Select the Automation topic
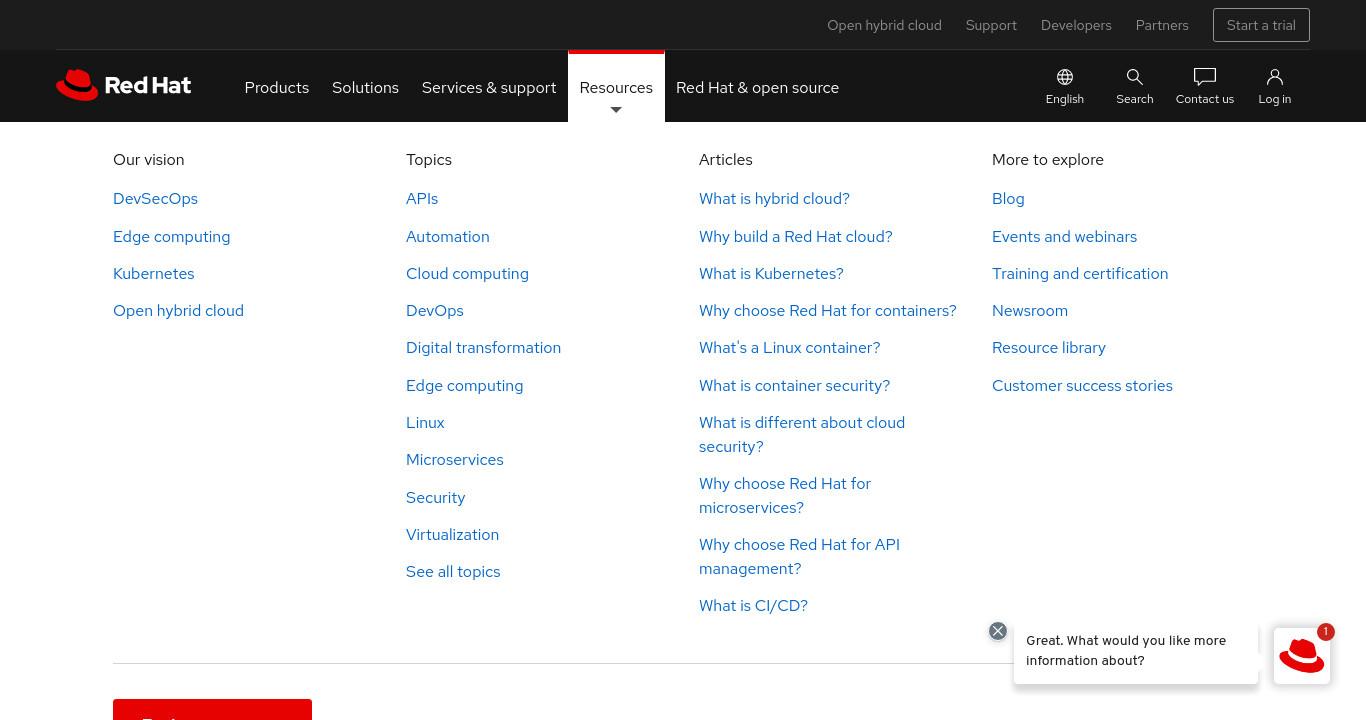 coord(447,236)
